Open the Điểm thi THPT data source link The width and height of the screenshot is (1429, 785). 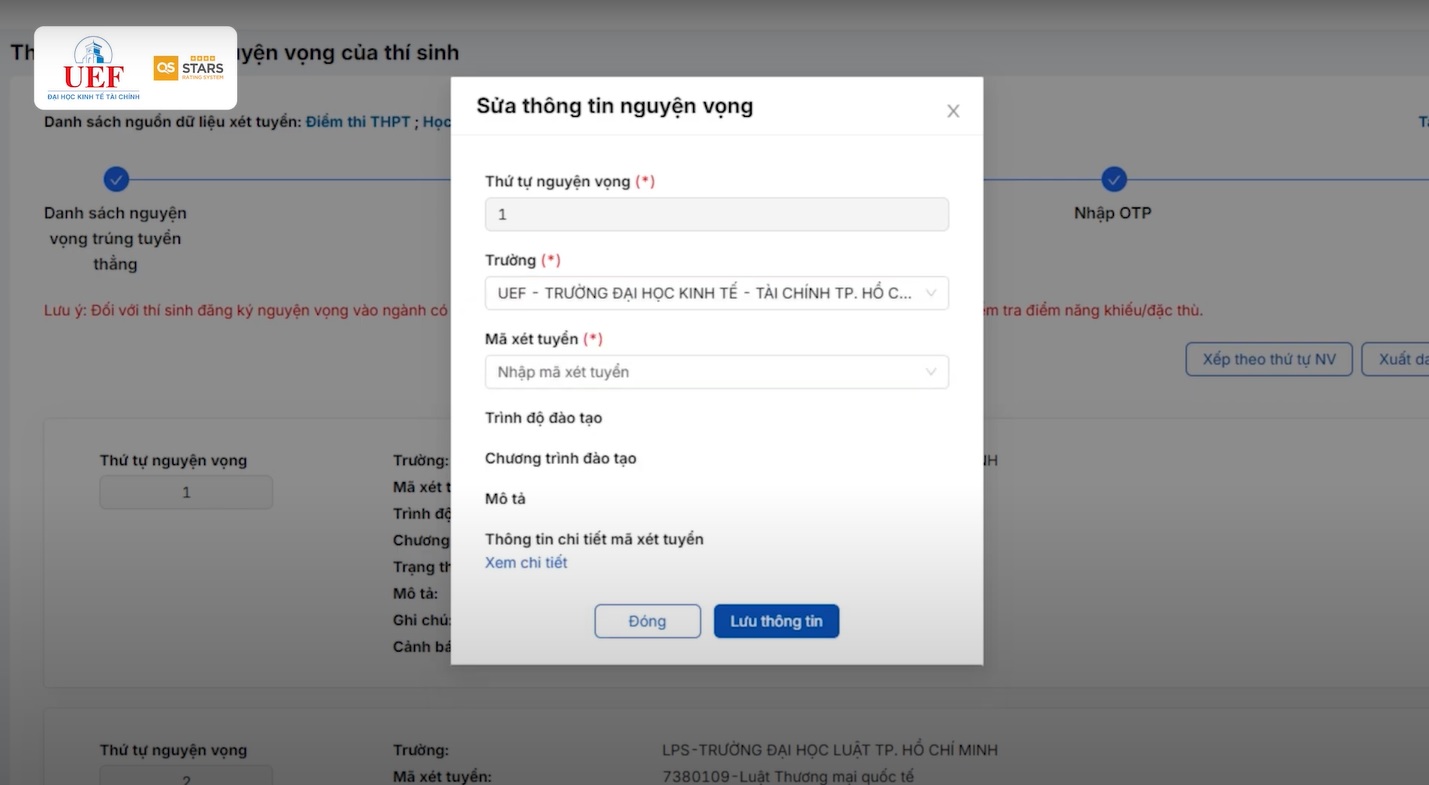[x=358, y=122]
